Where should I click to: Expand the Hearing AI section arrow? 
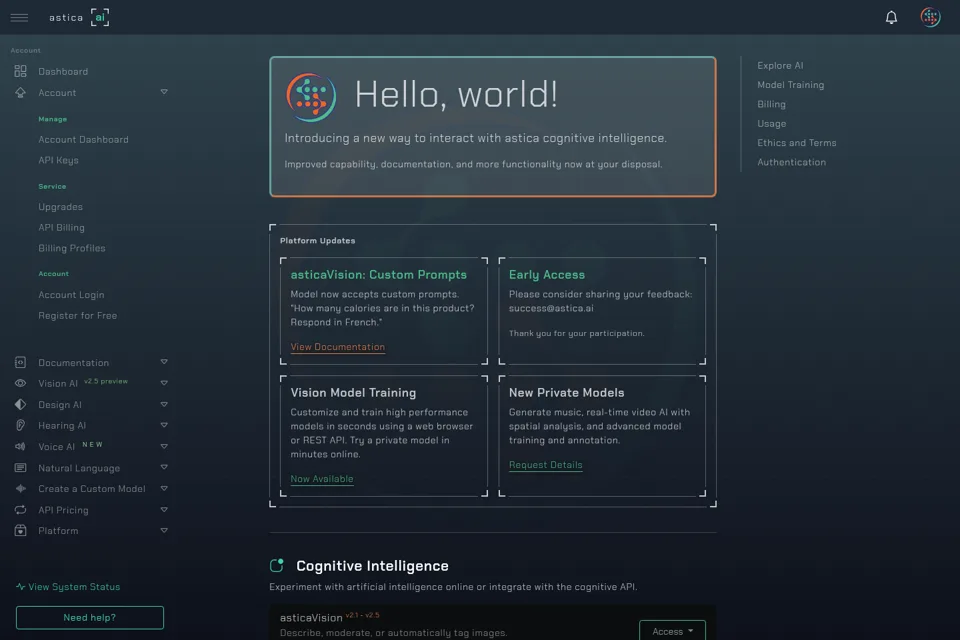pos(164,425)
